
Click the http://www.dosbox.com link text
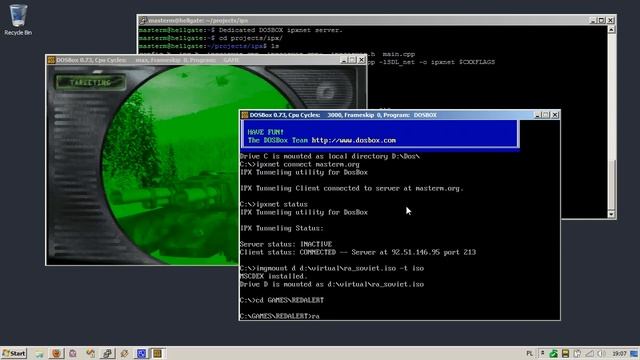point(353,140)
